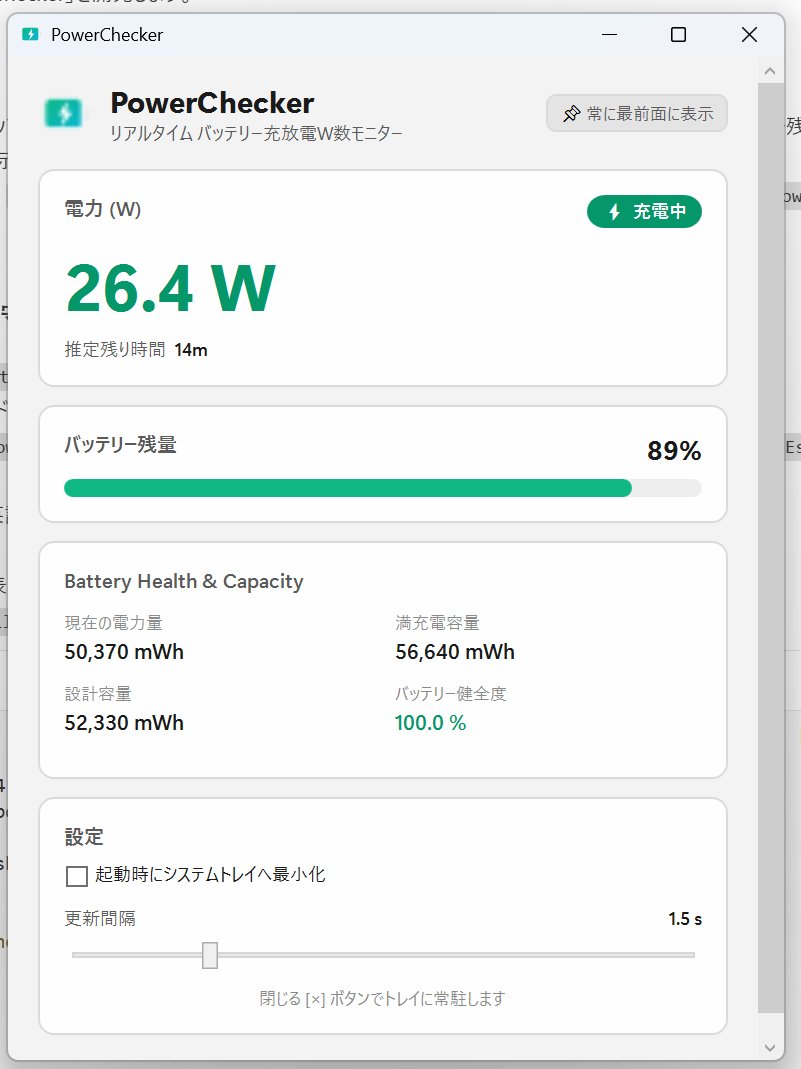The height and width of the screenshot is (1069, 801).
Task: Minimize the PowerChecker window
Action: [x=609, y=35]
